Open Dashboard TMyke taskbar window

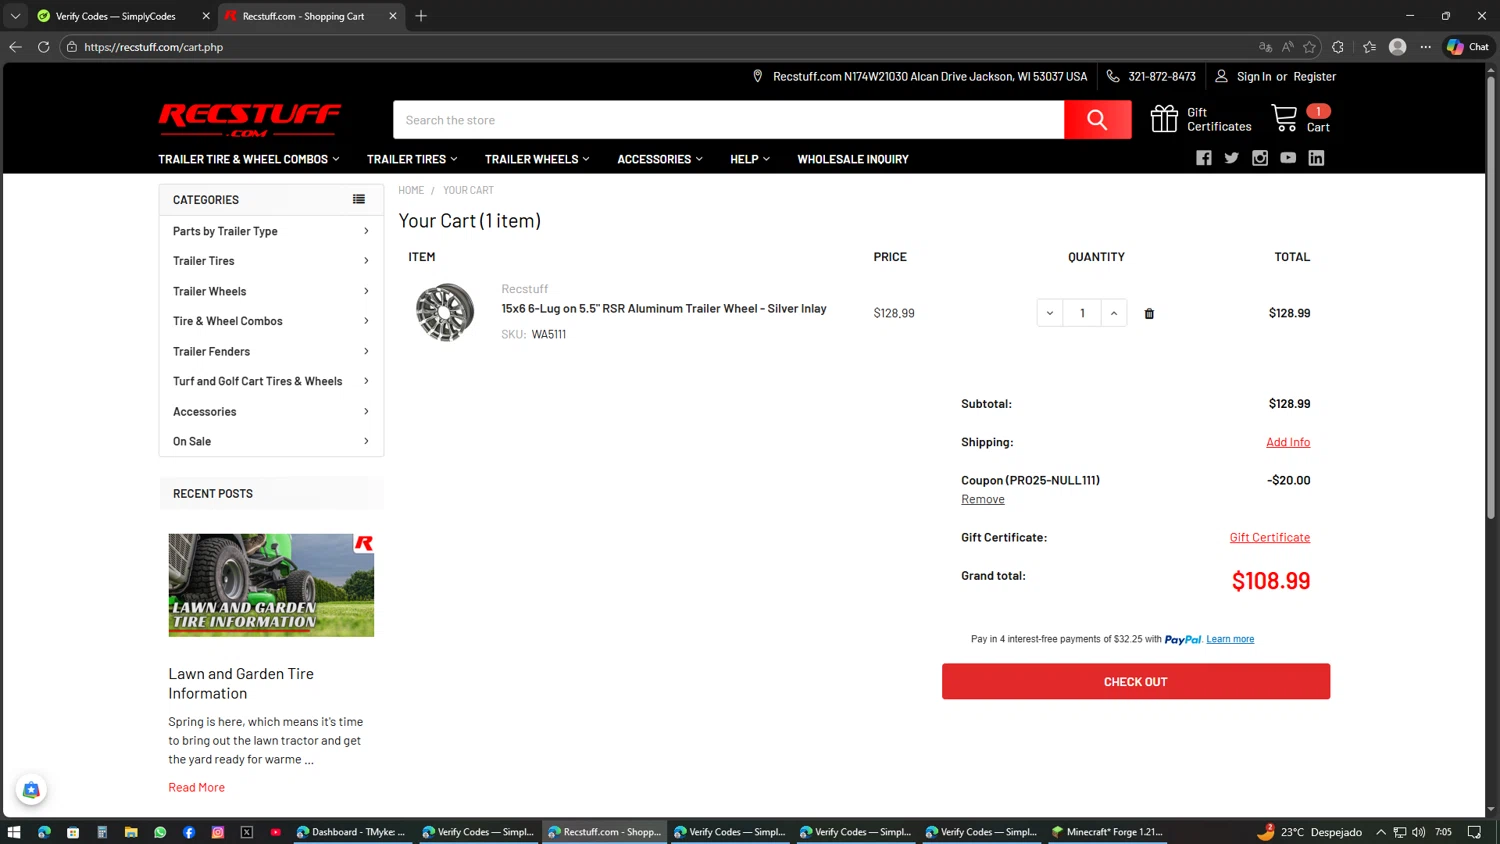click(x=351, y=832)
